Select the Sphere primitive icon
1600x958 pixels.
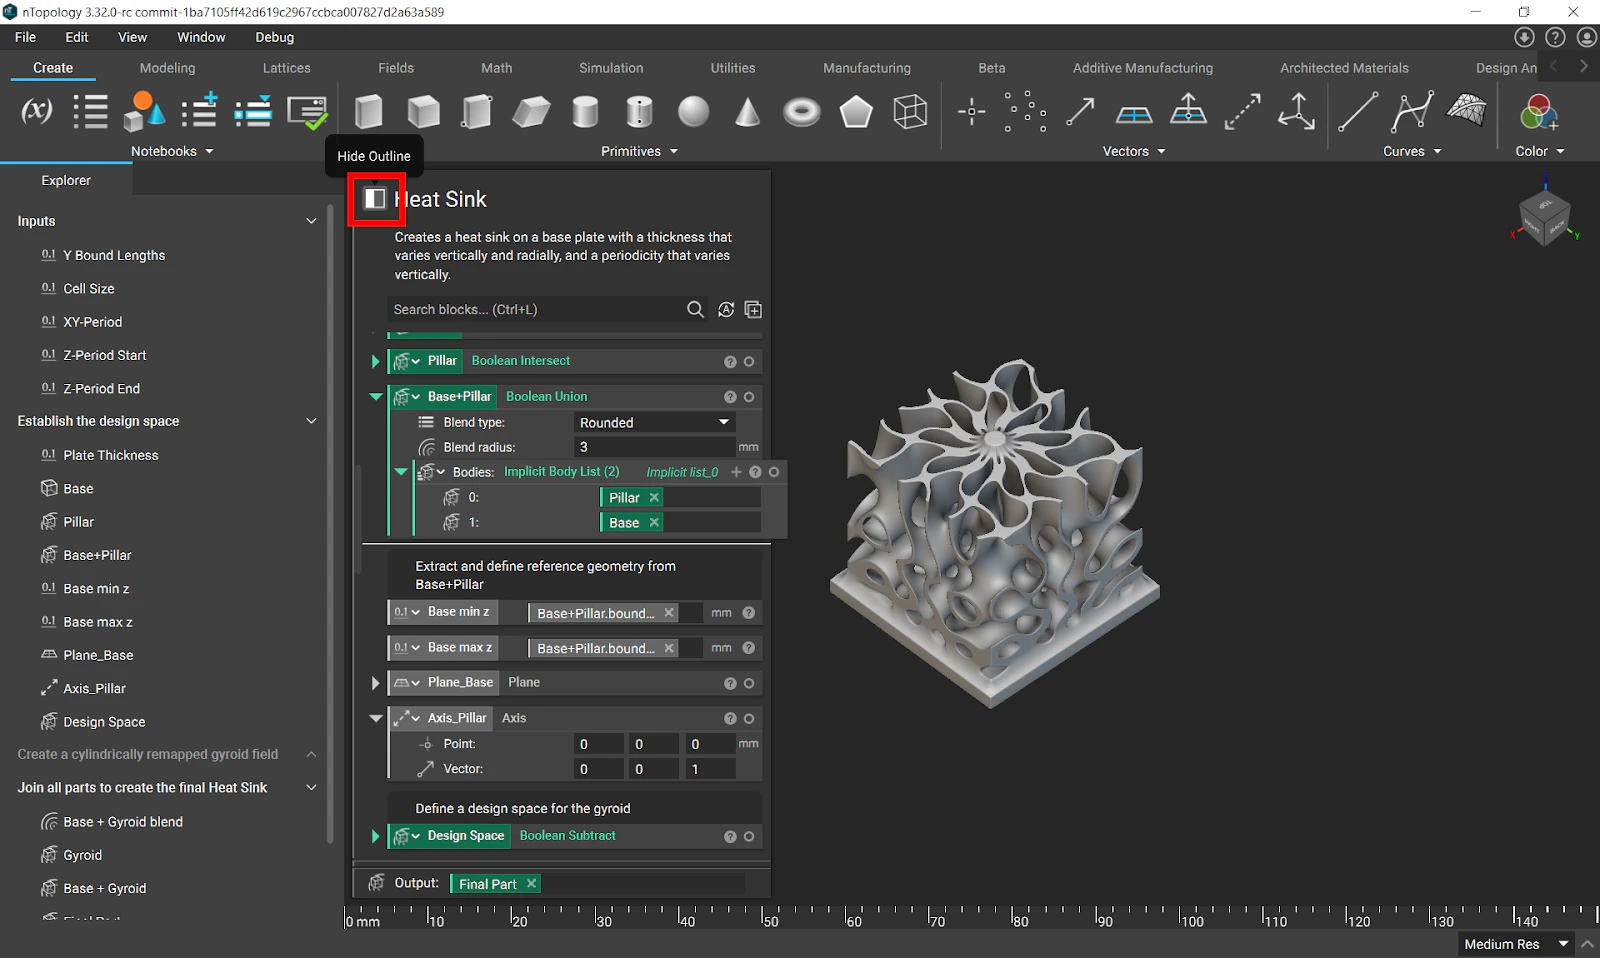(x=693, y=112)
